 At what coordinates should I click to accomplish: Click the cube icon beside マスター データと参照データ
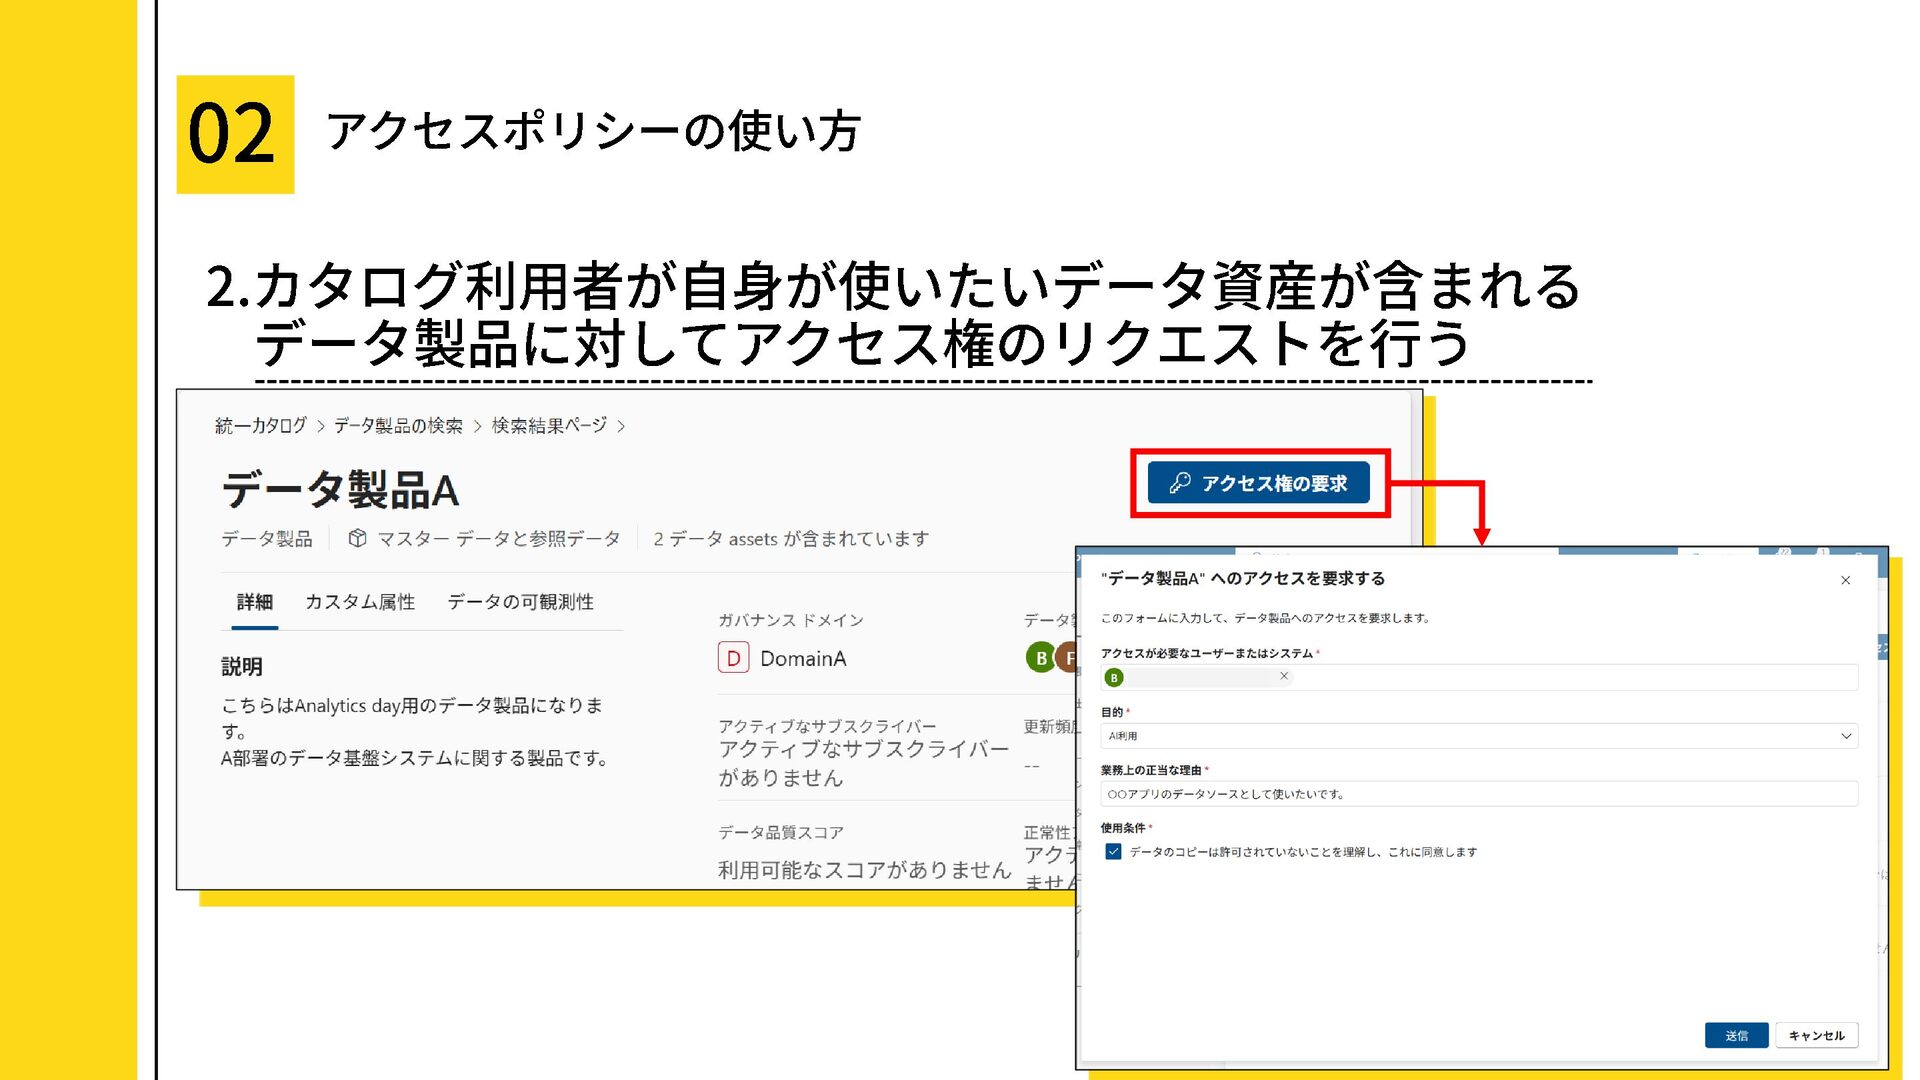357,539
